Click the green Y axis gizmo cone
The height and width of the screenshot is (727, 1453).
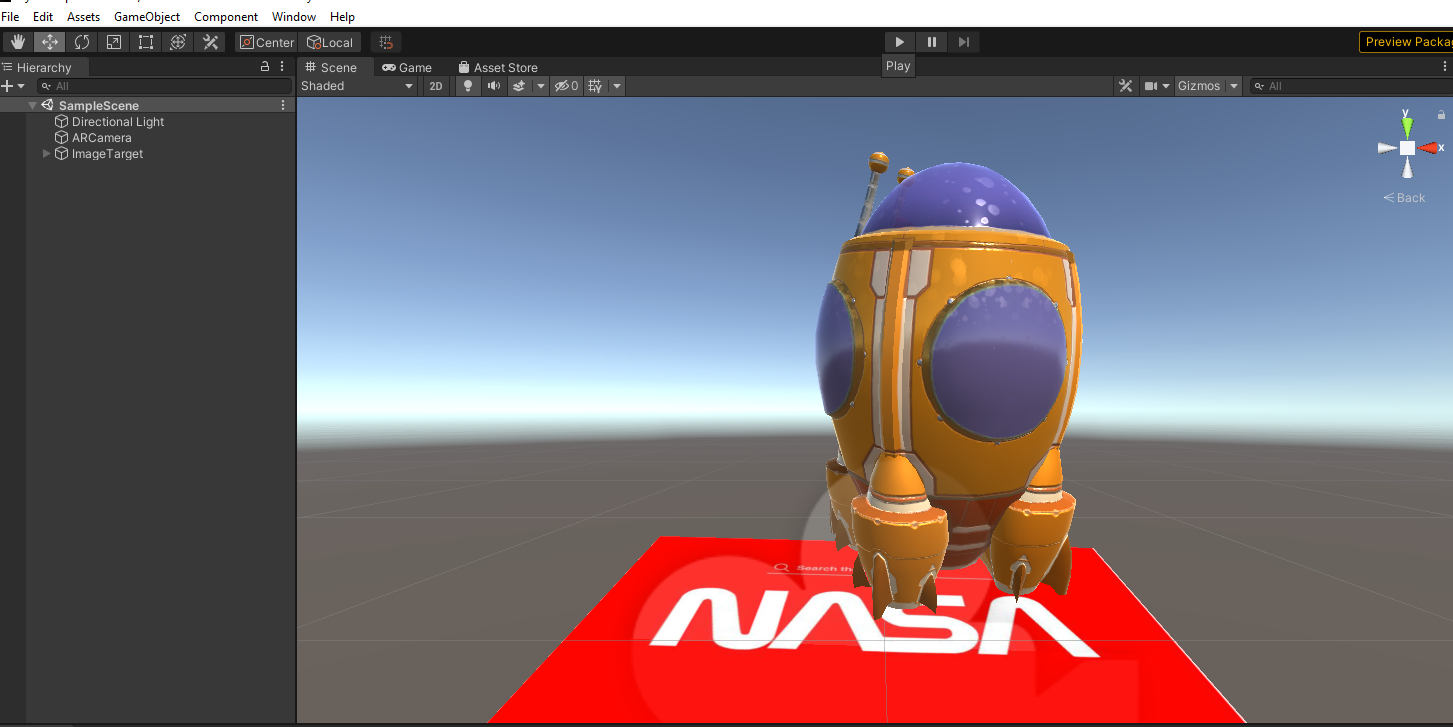pos(1407,126)
